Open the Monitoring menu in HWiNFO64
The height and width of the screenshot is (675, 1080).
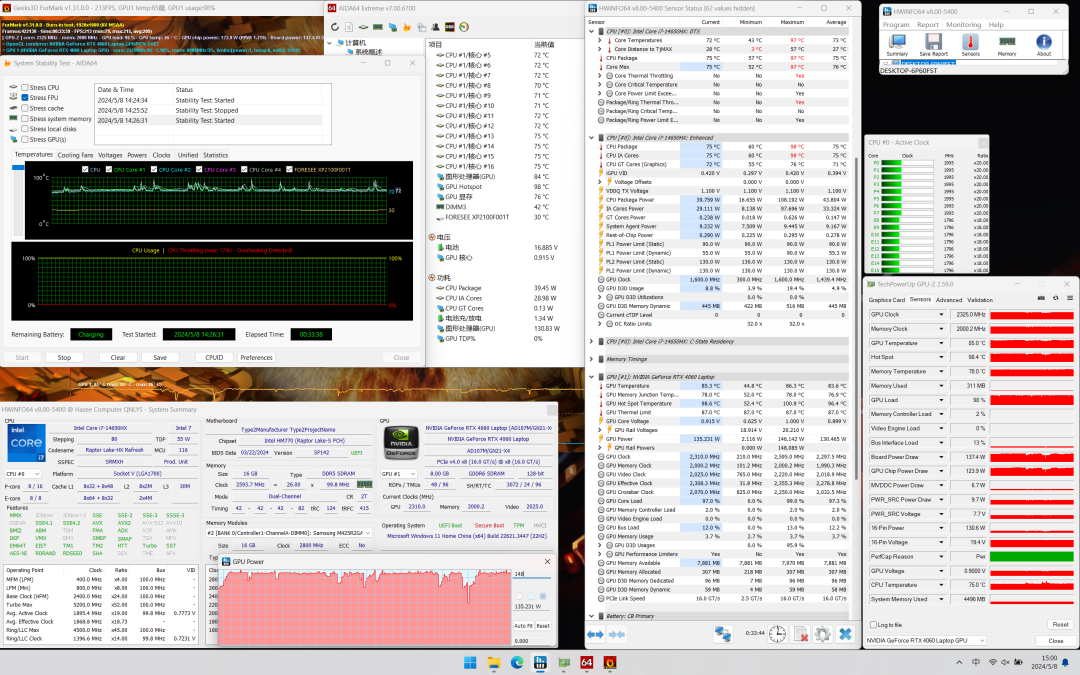click(x=963, y=24)
